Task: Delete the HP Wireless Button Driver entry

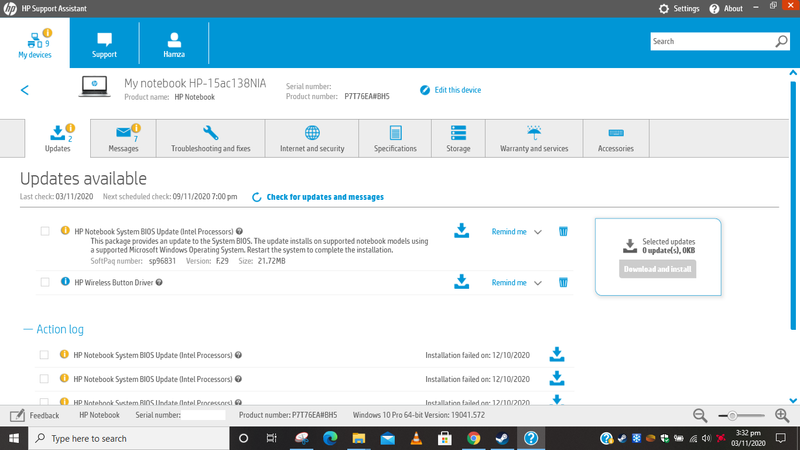Action: (563, 282)
